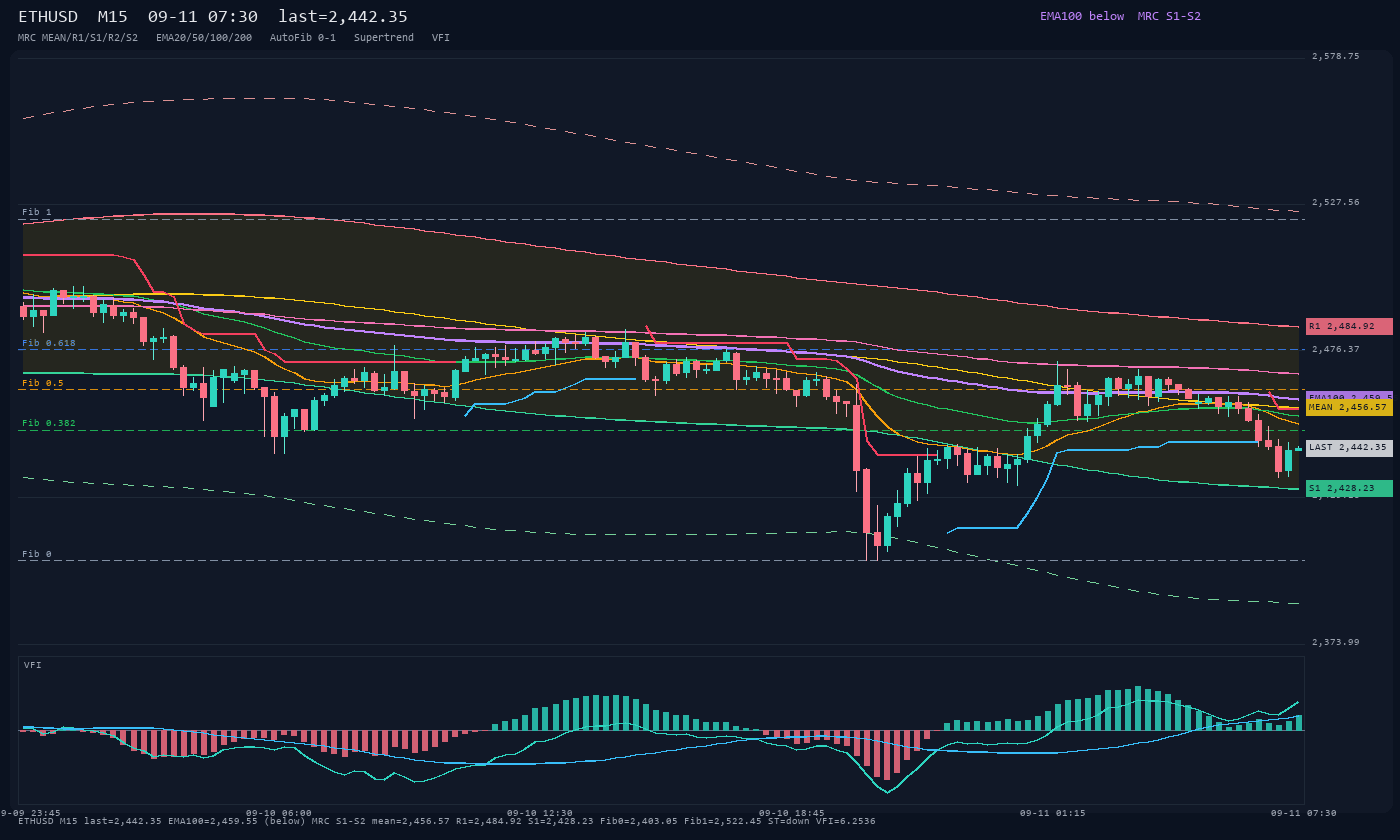Select the purple EMA100 price tag
This screenshot has height=840, width=1400.
[1349, 396]
